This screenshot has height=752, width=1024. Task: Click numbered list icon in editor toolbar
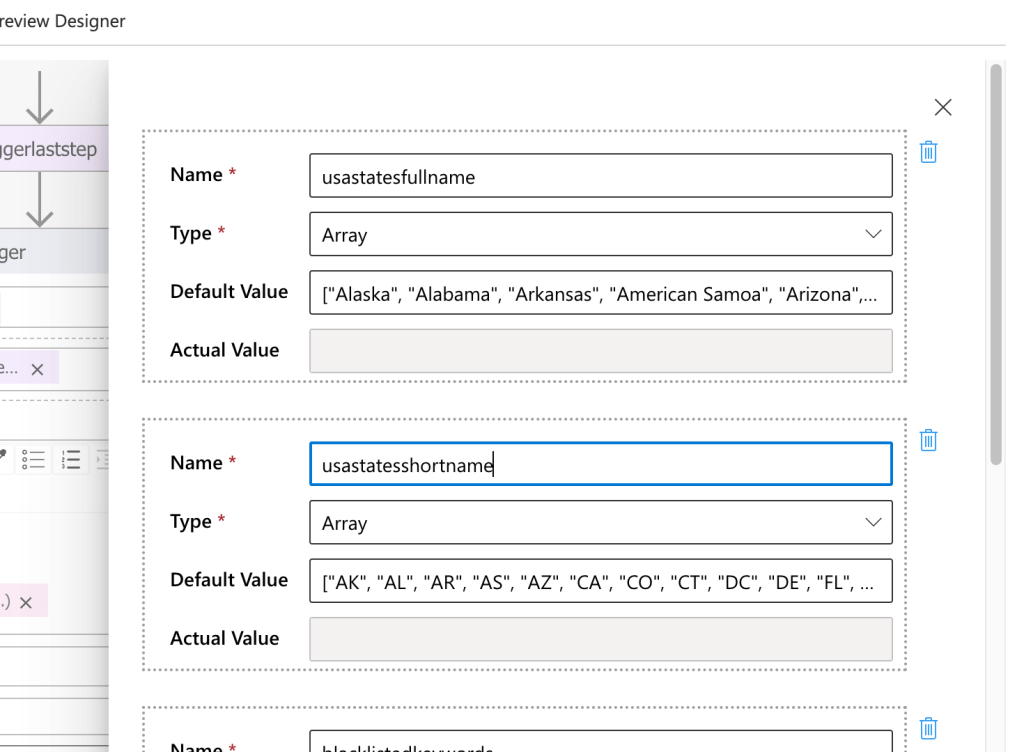71,460
